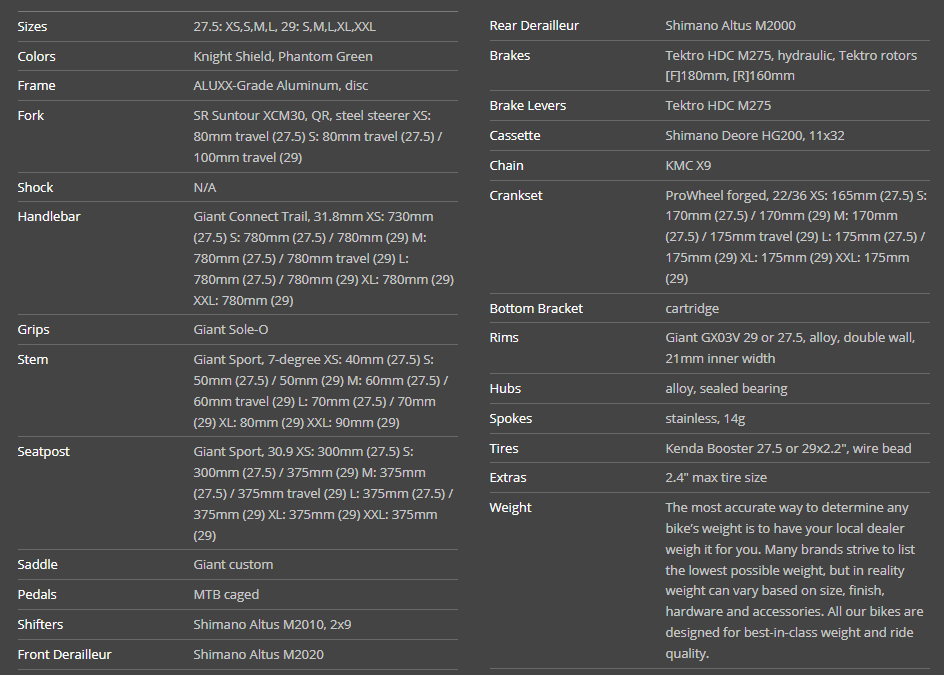Select the Giant custom saddle value
The image size is (944, 675).
[233, 565]
